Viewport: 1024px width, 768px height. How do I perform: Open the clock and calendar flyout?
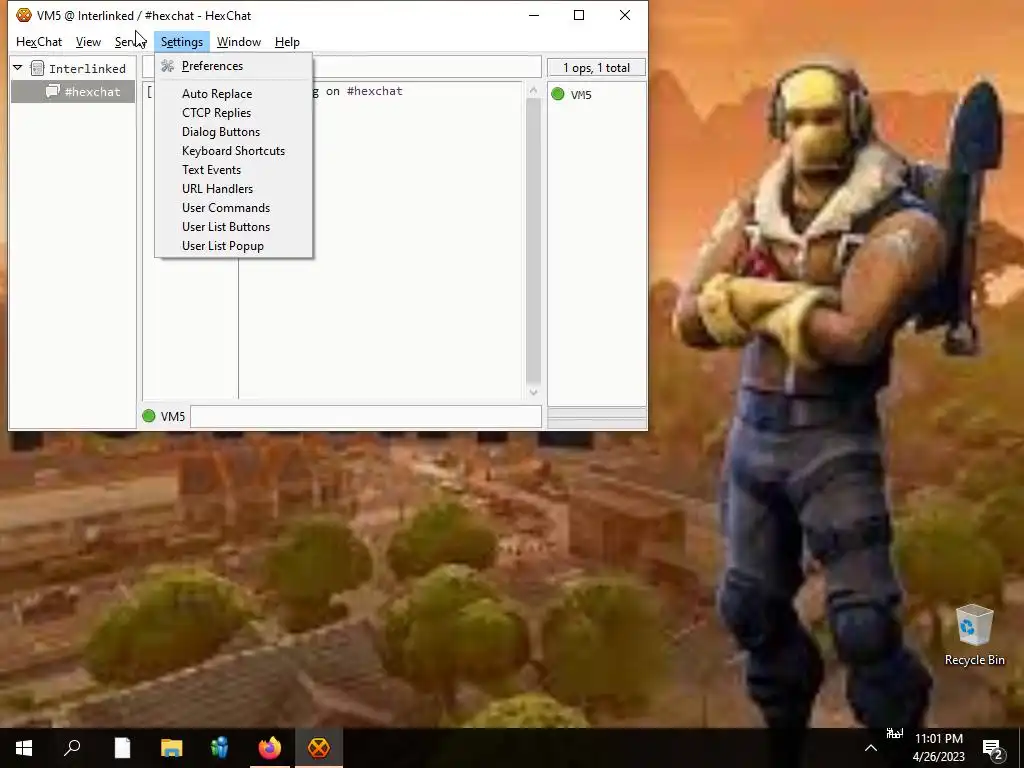[938, 748]
